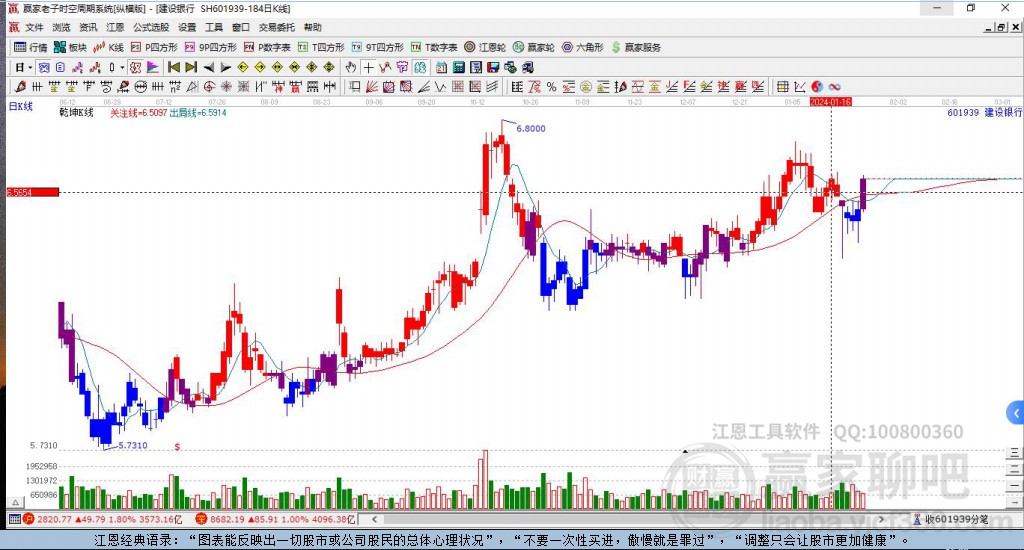Toggle the crosshair cursor tool
This screenshot has width=1024, height=550.
(x=368, y=67)
